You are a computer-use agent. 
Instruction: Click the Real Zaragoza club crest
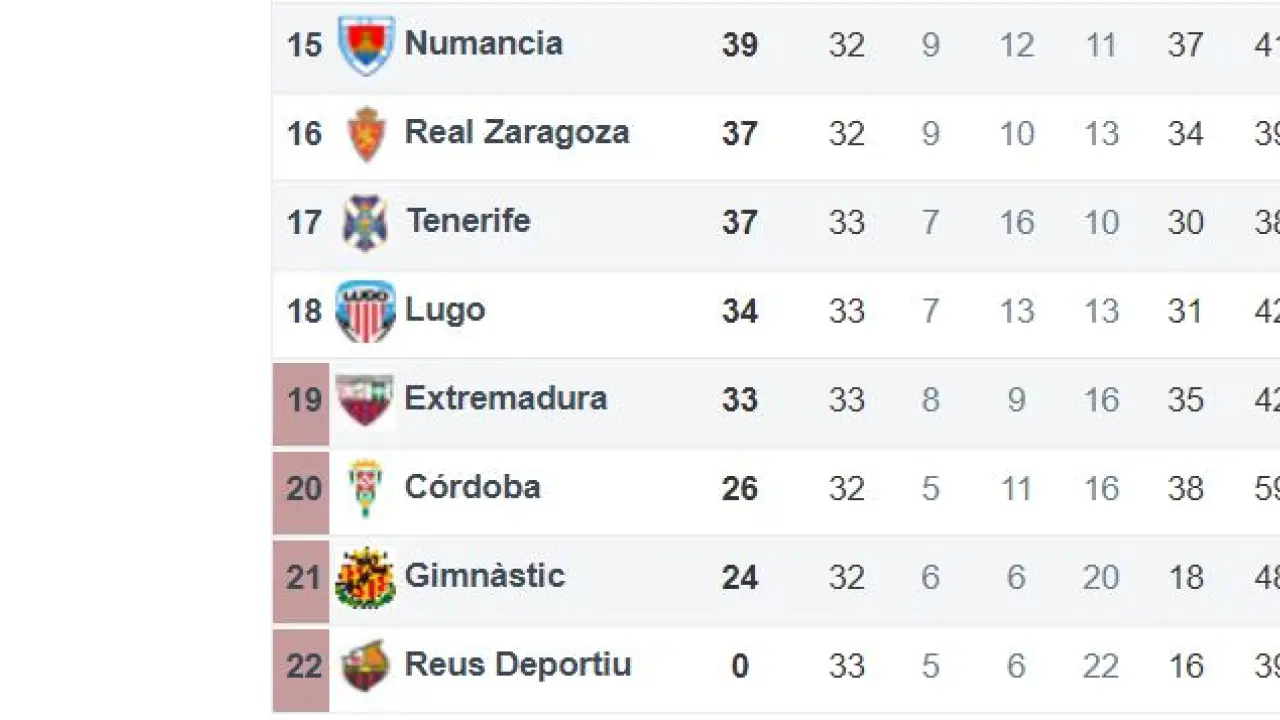coord(366,134)
